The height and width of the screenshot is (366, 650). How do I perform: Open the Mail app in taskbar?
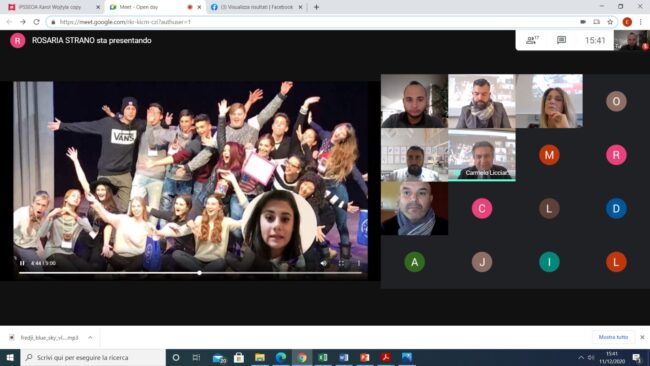click(x=218, y=357)
